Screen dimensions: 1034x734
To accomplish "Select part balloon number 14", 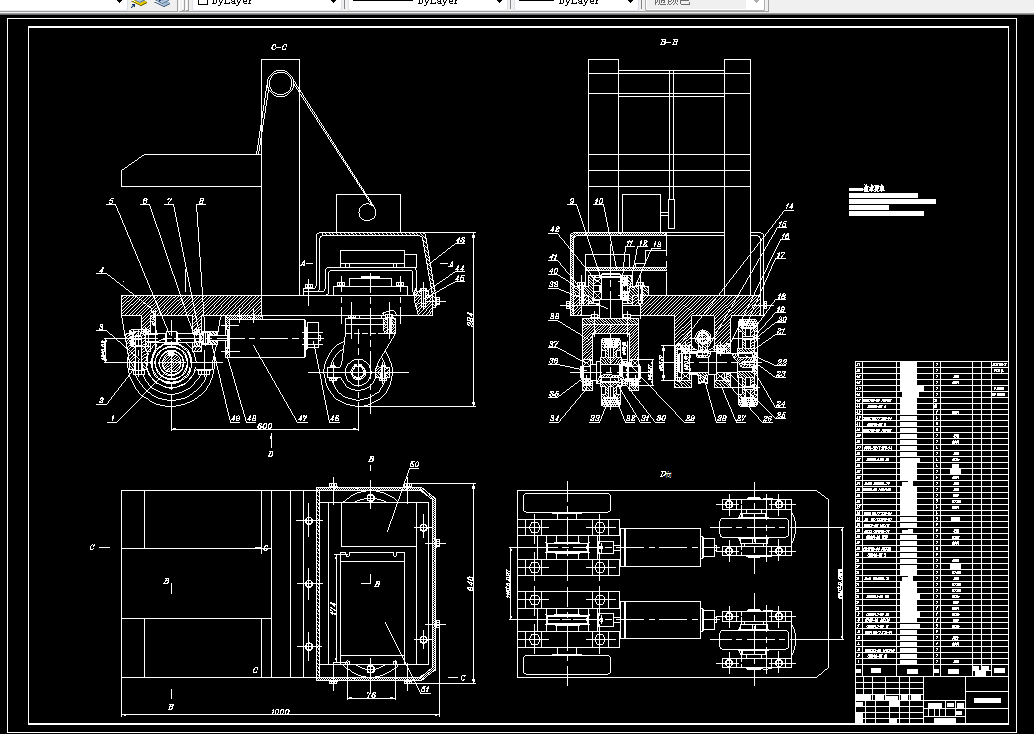I will click(789, 206).
